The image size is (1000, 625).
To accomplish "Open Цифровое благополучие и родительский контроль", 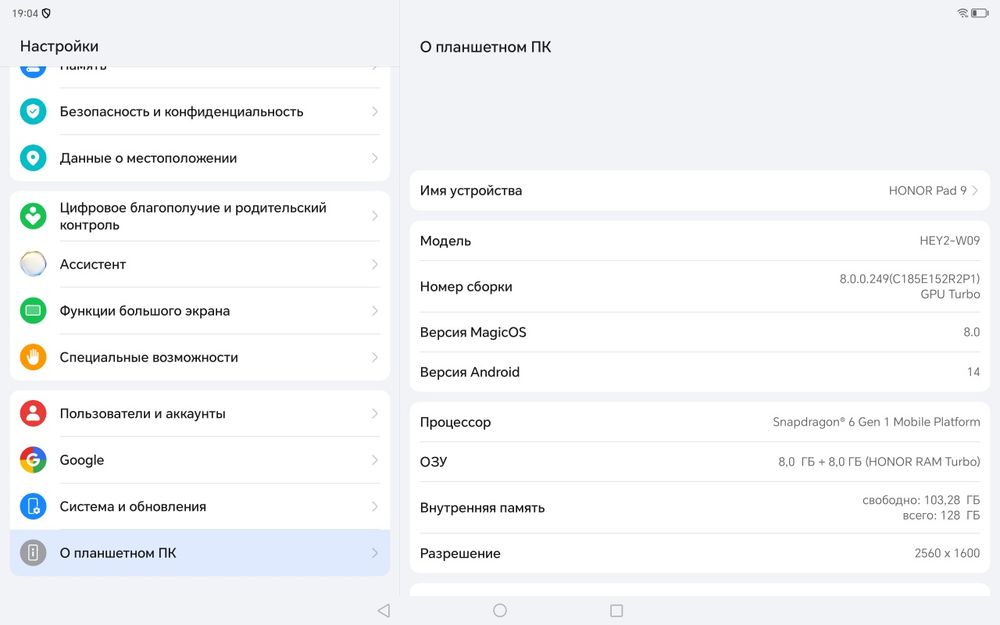I will pos(200,216).
